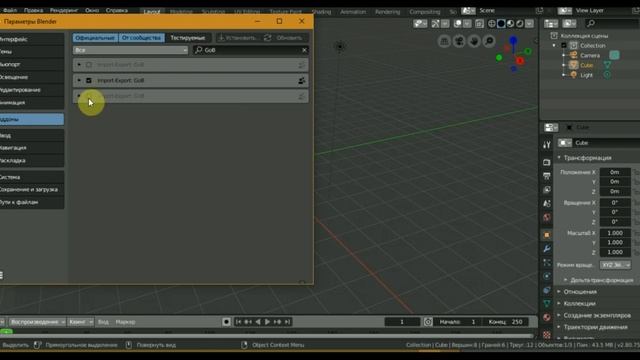Click the Установить addon button
This screenshot has width=640, height=360.
[x=238, y=38]
